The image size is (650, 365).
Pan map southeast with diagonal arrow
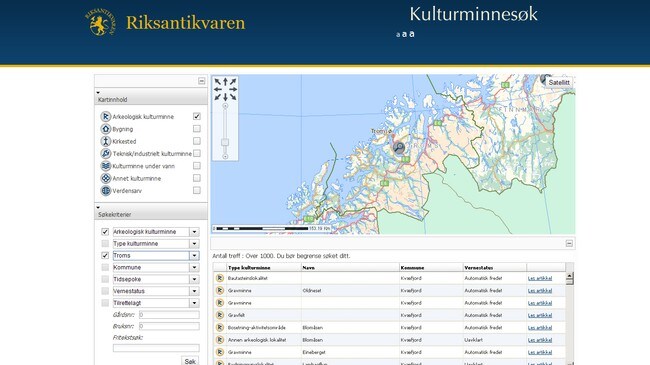(x=233, y=97)
